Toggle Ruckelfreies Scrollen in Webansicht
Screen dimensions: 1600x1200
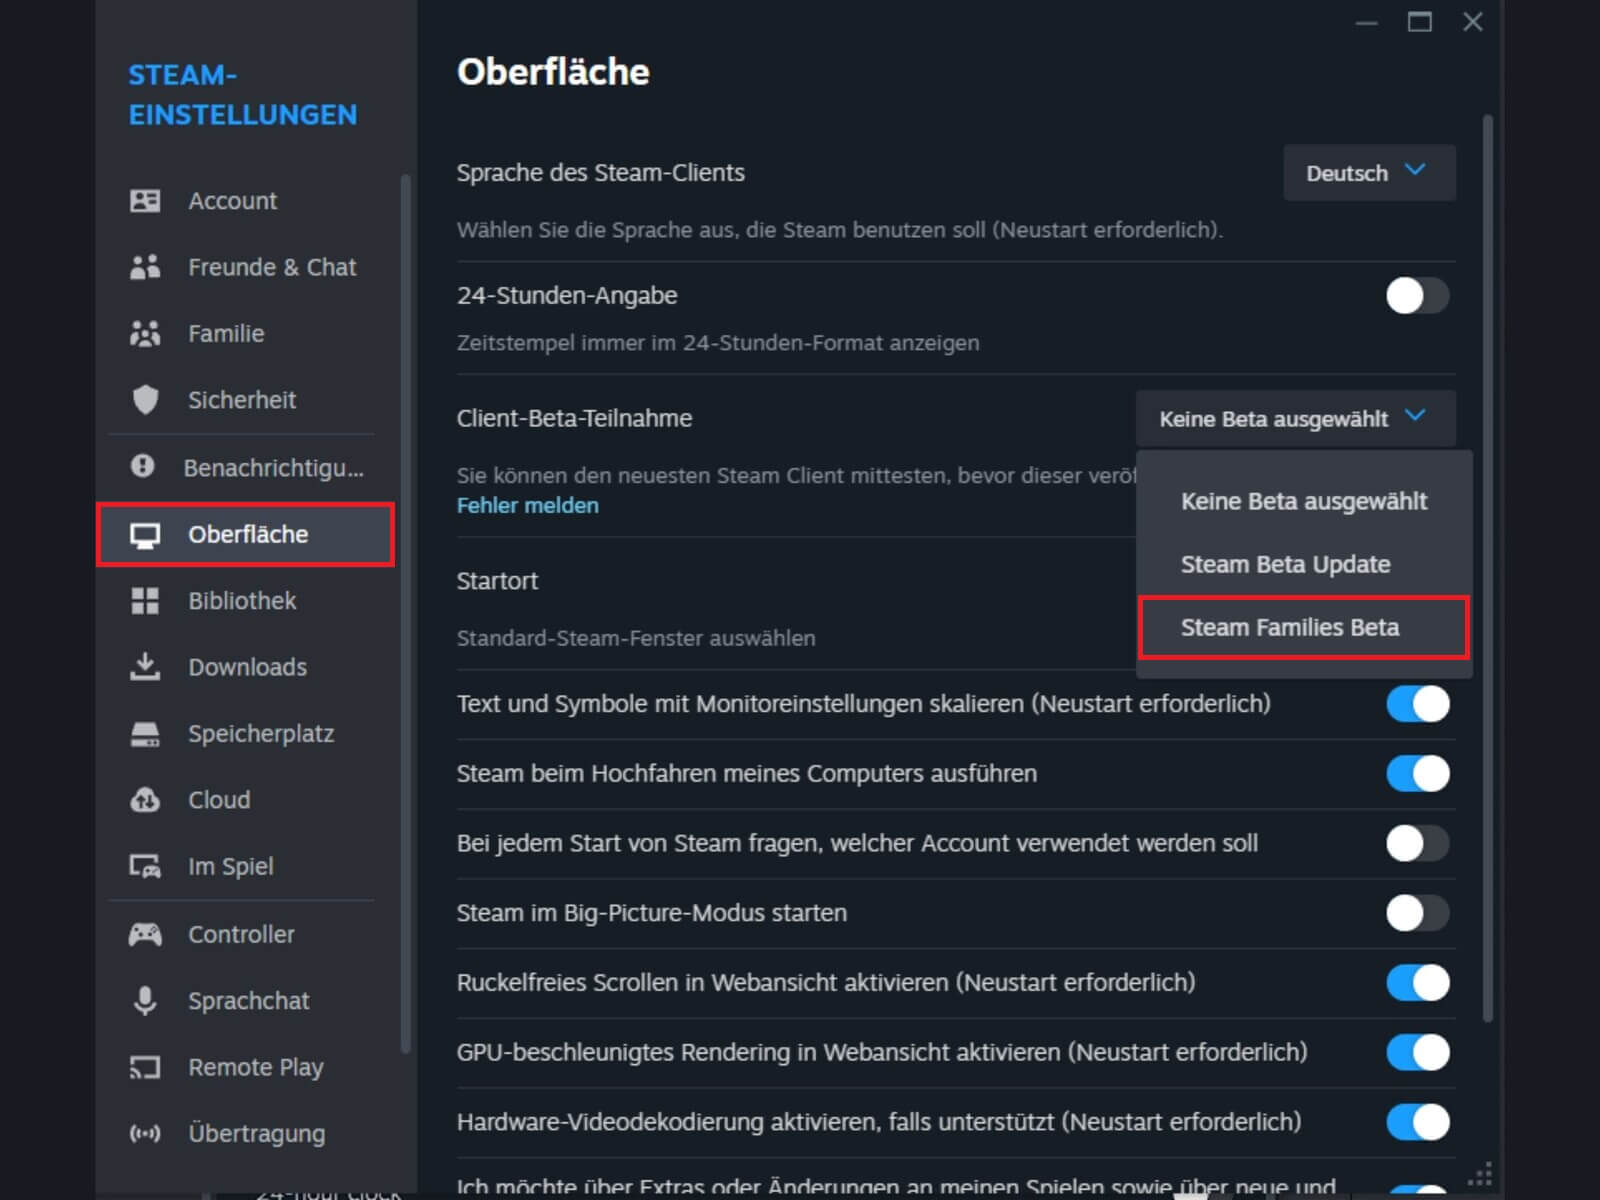pos(1417,982)
